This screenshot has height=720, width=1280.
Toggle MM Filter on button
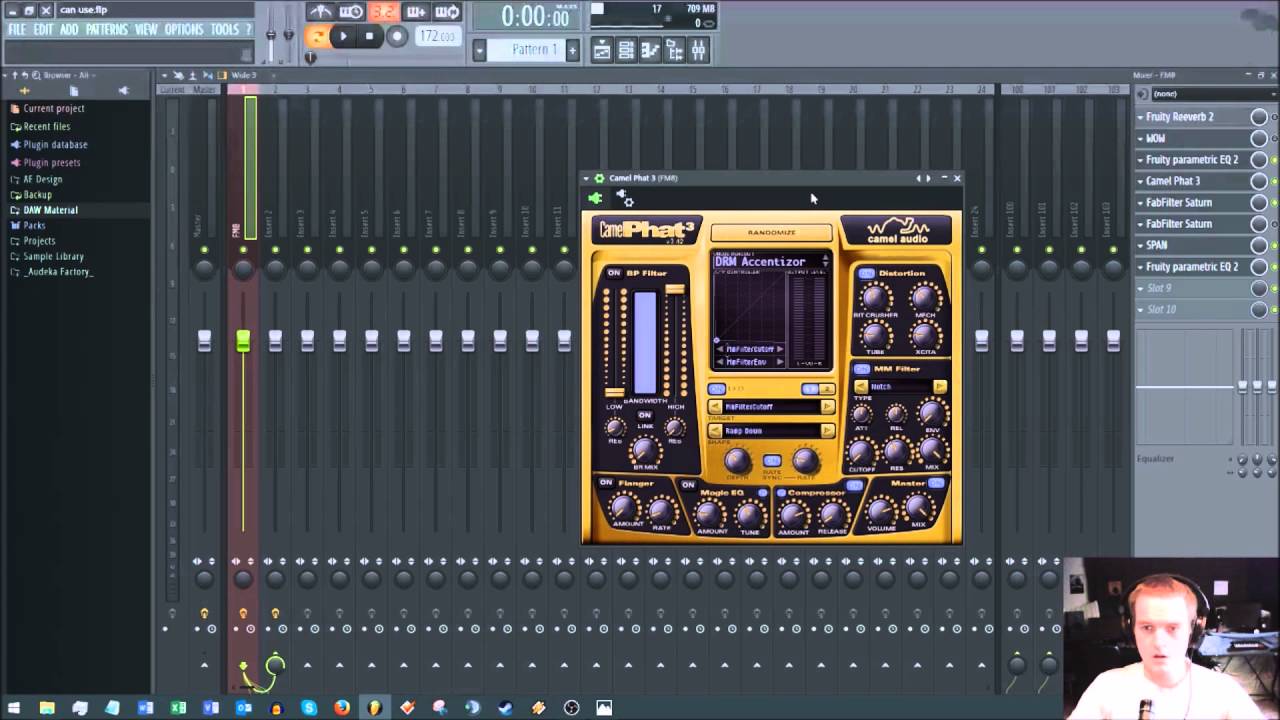(x=862, y=369)
